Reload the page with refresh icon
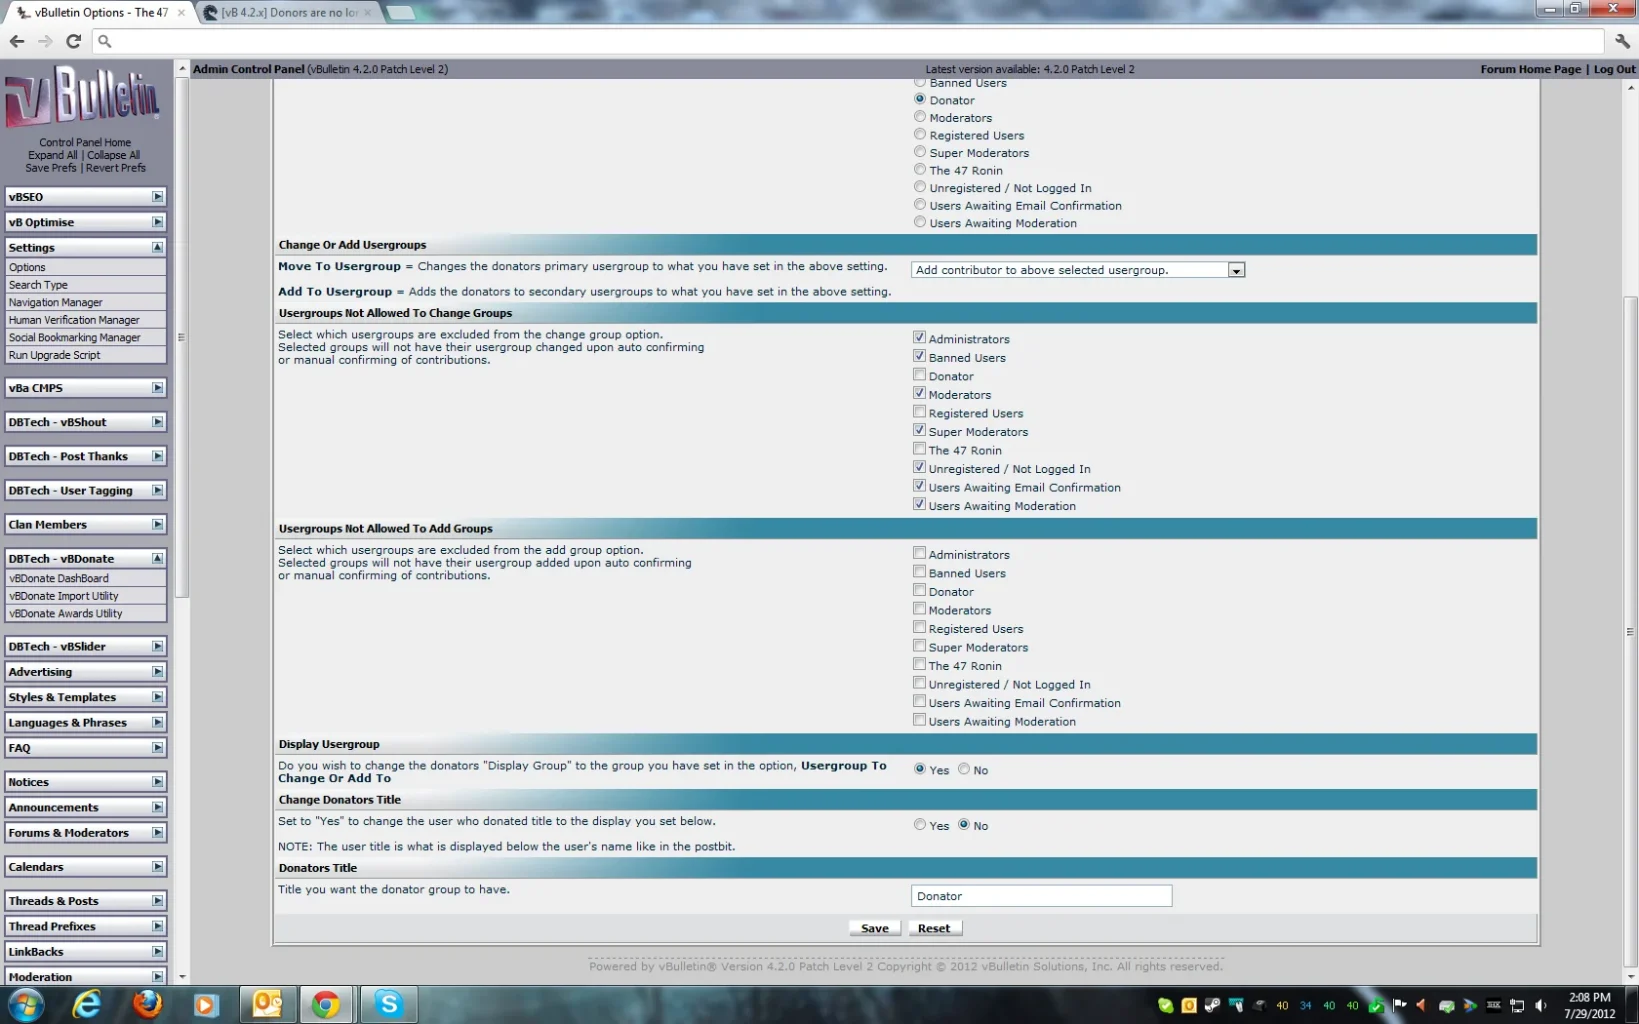This screenshot has height=1024, width=1639. (x=73, y=41)
